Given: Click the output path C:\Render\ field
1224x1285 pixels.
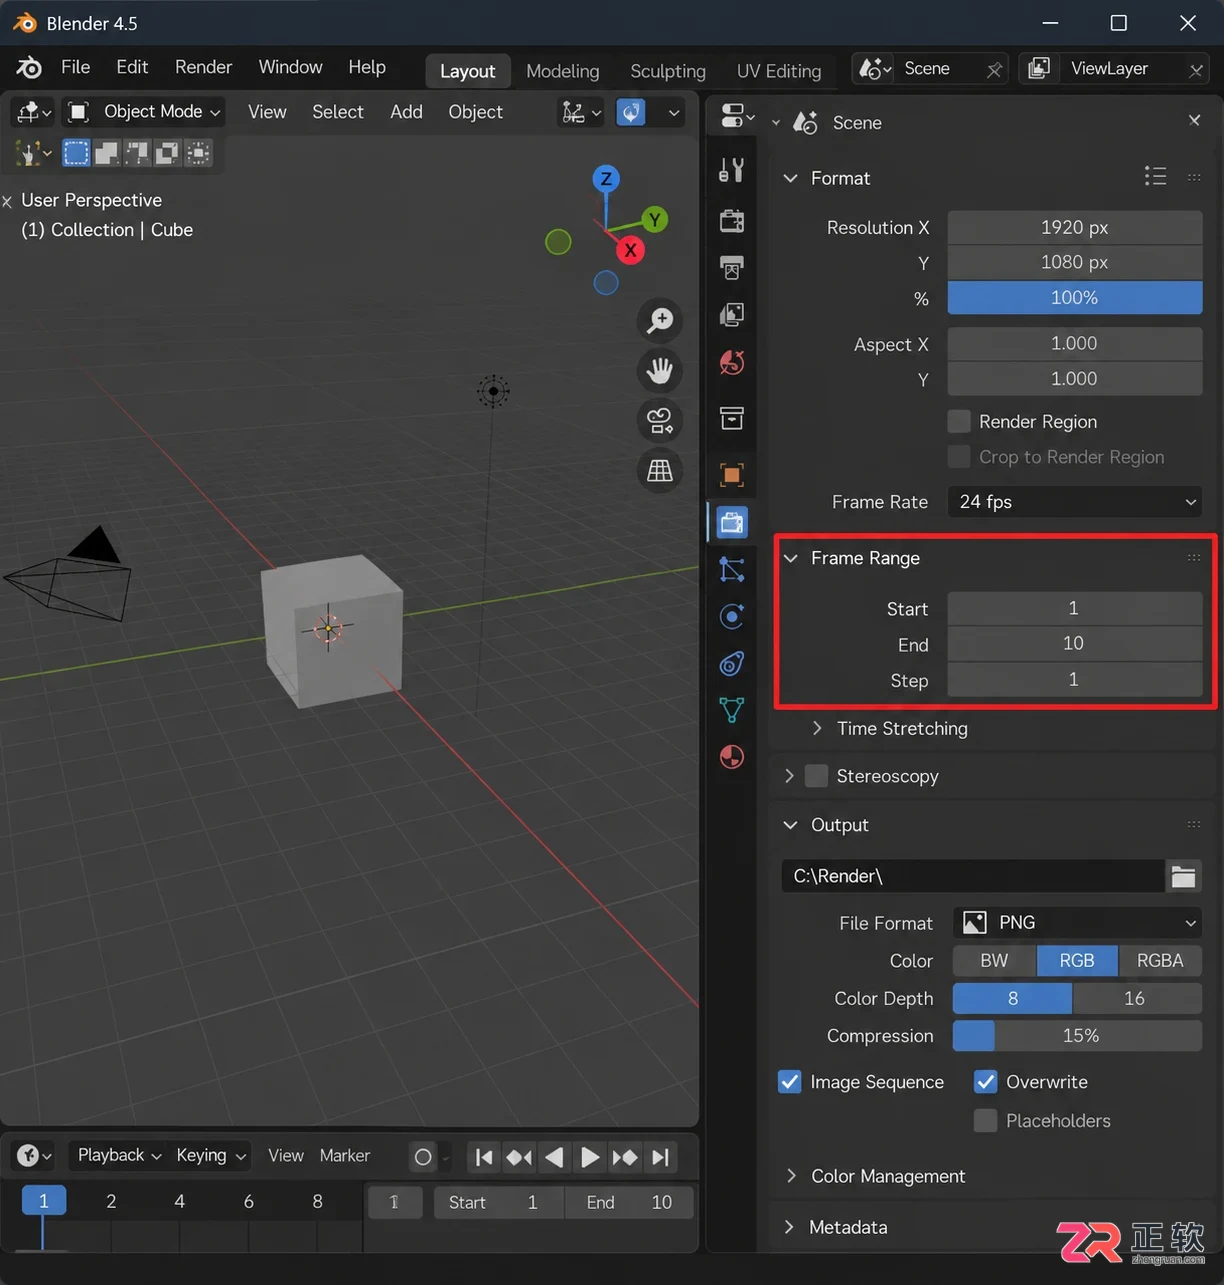Looking at the screenshot, I should (973, 876).
